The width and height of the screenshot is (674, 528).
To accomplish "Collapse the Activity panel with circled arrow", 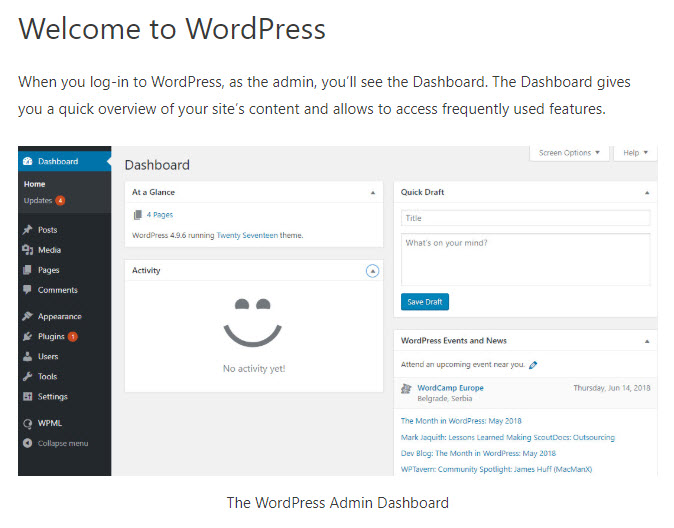I will click(372, 270).
